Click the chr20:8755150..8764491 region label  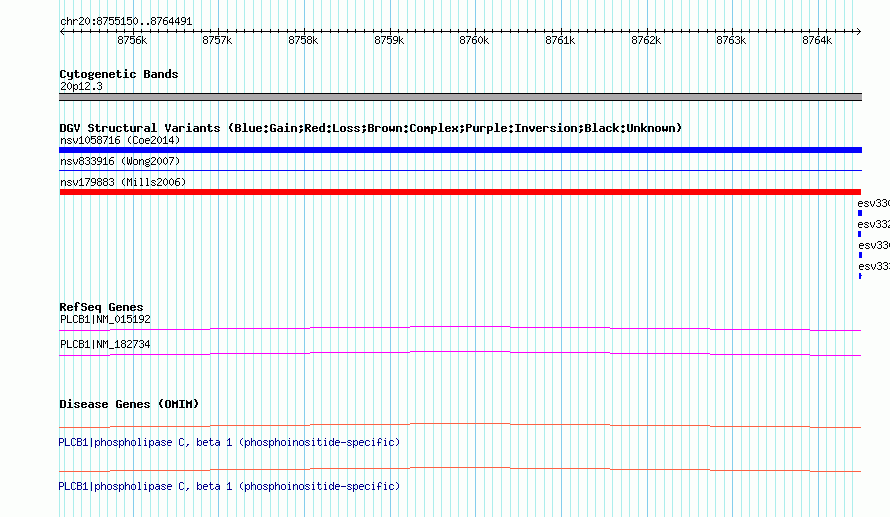[126, 22]
